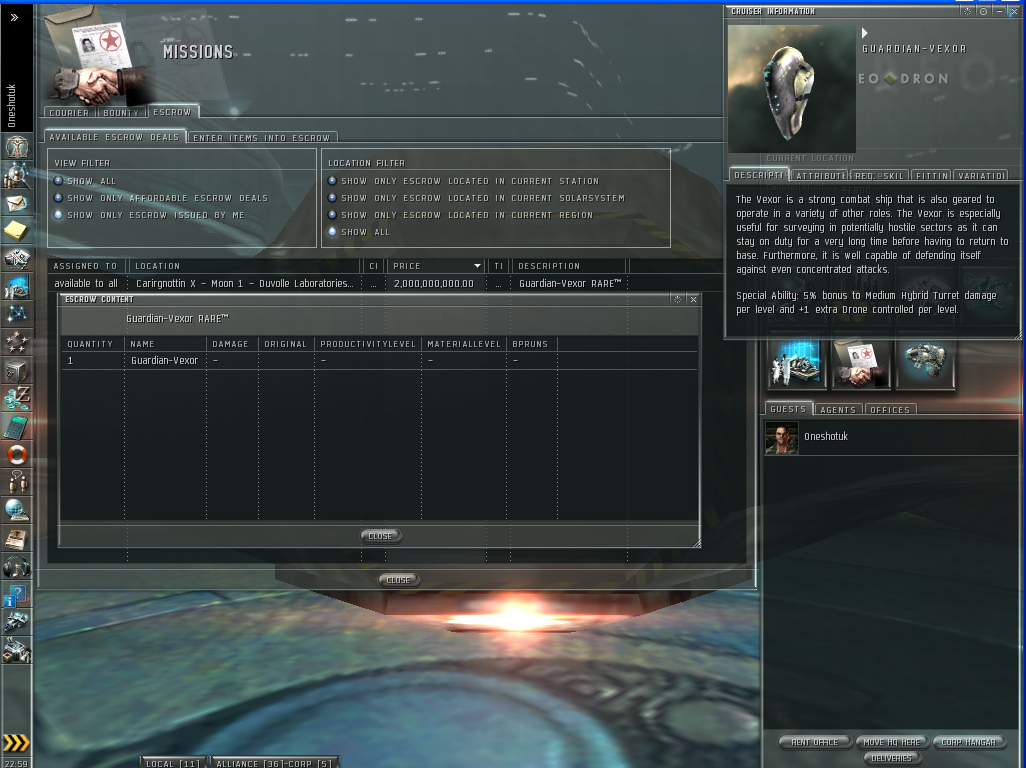This screenshot has height=768, width=1026.
Task: Switch to the Offices tab
Action: coord(890,410)
